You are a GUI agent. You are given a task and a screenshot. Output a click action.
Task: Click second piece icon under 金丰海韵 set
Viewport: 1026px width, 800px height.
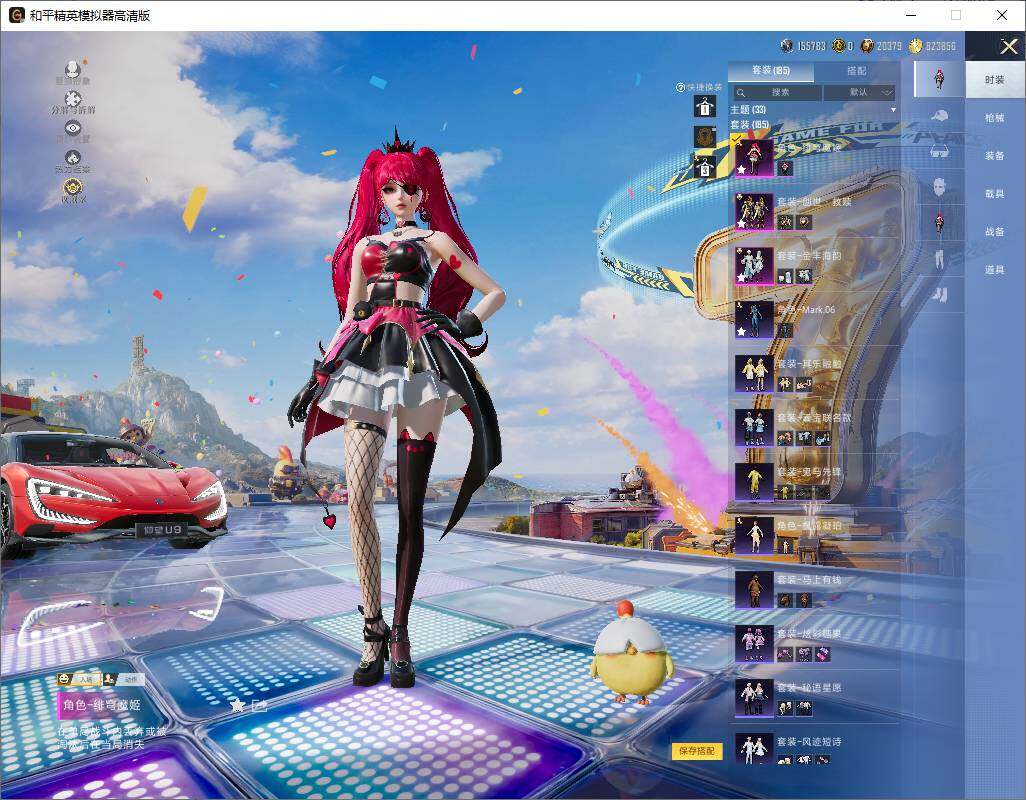(x=804, y=277)
